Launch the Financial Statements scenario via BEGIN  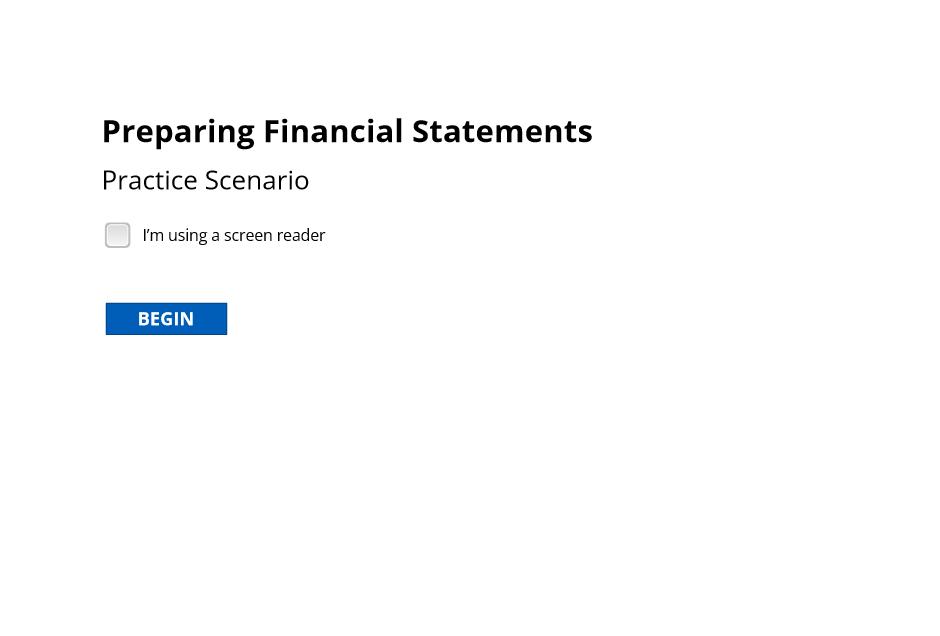click(x=166, y=319)
